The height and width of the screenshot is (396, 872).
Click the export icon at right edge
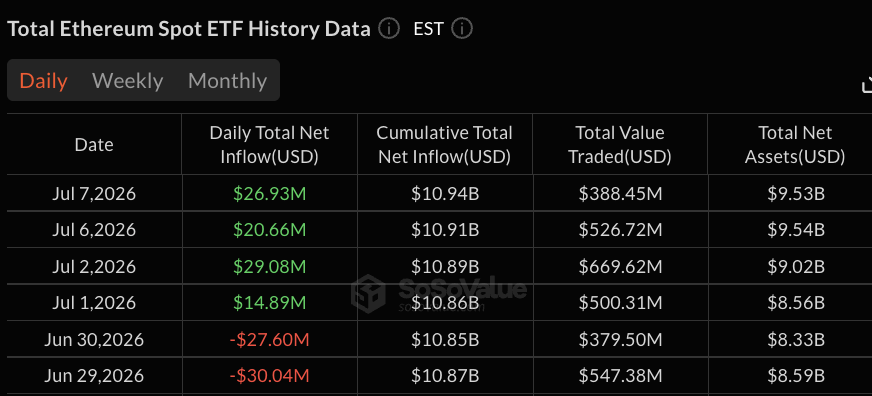click(866, 85)
